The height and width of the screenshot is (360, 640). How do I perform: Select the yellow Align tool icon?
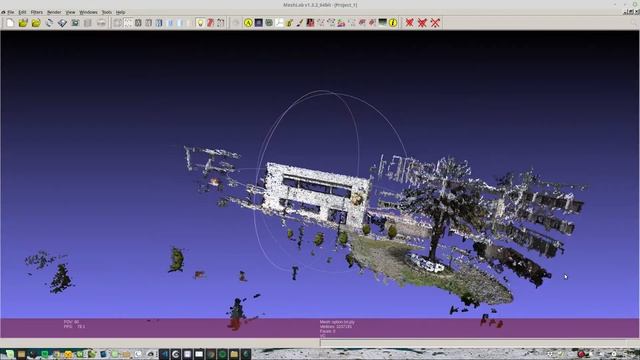(x=248, y=23)
